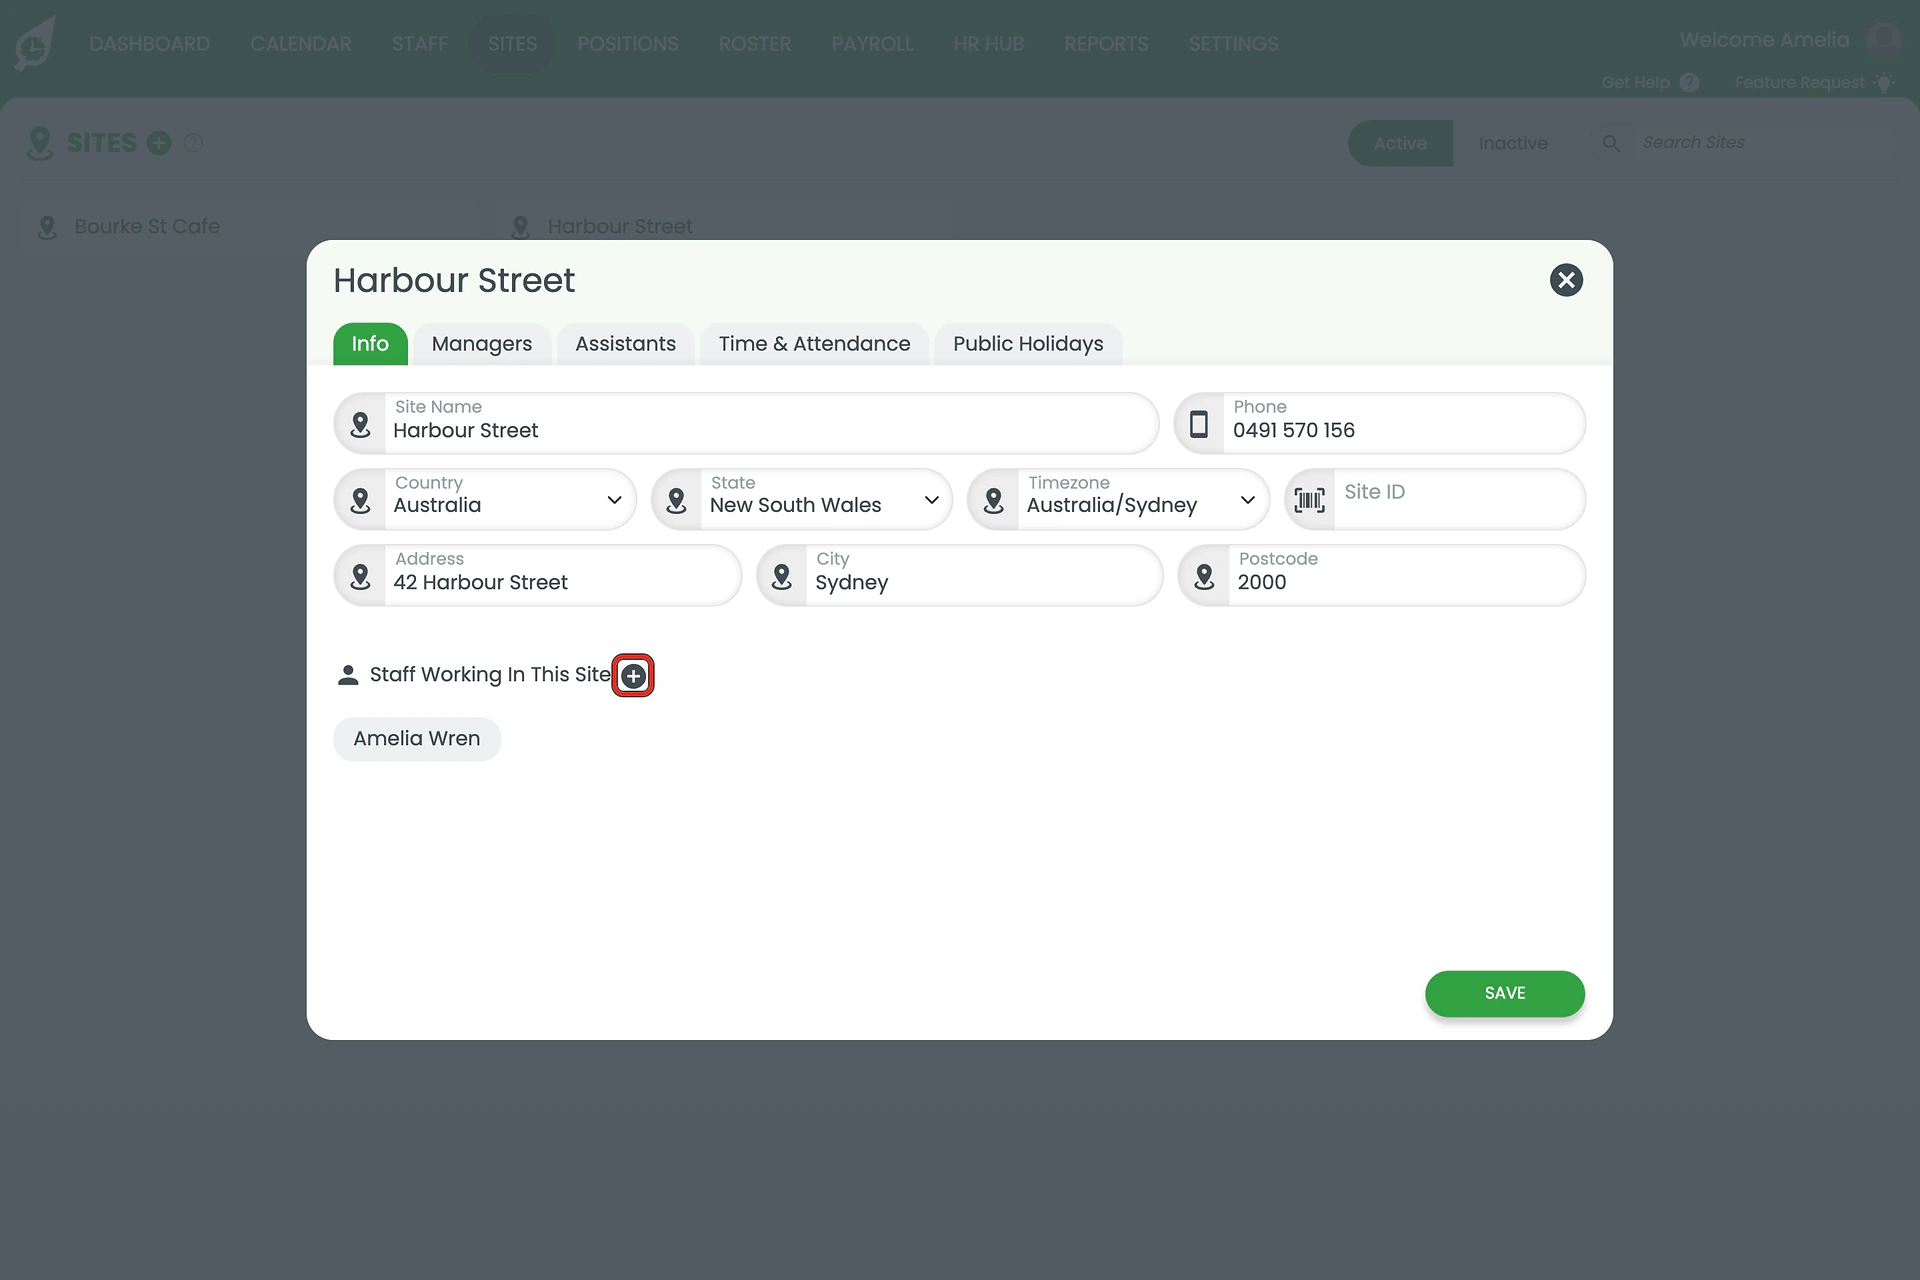Click the Sites heading location icon

(x=40, y=143)
